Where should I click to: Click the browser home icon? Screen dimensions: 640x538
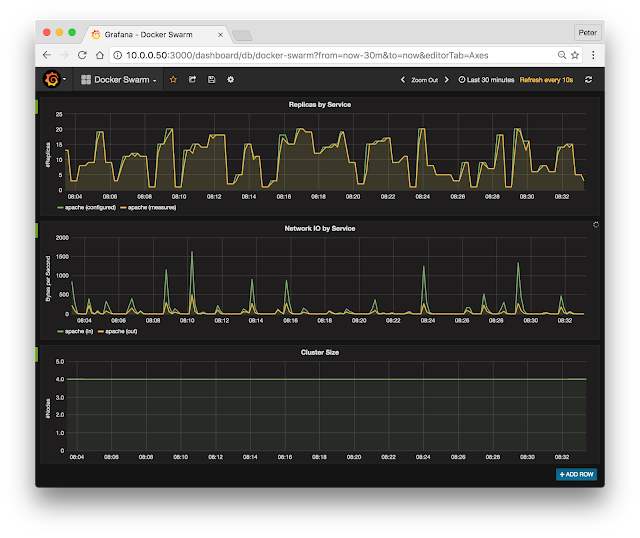[x=100, y=55]
